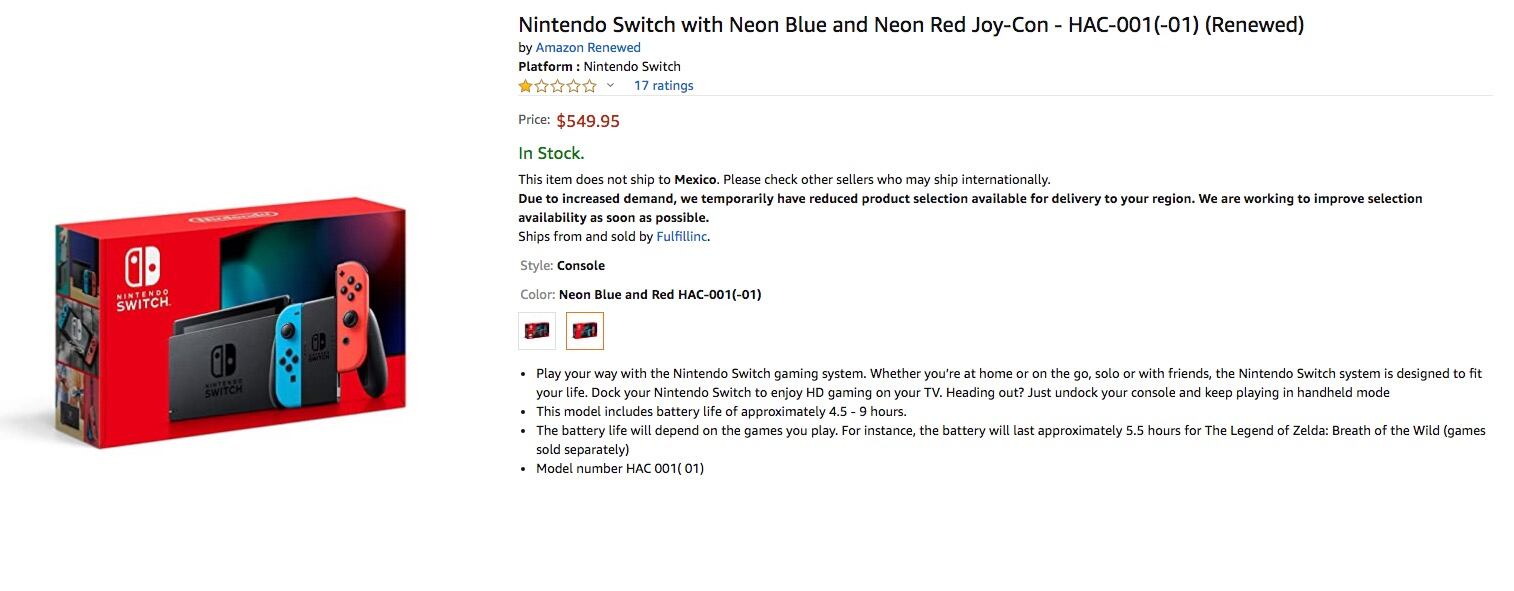Click the $549.95 price text
This screenshot has height=591, width=1514.
pos(588,120)
